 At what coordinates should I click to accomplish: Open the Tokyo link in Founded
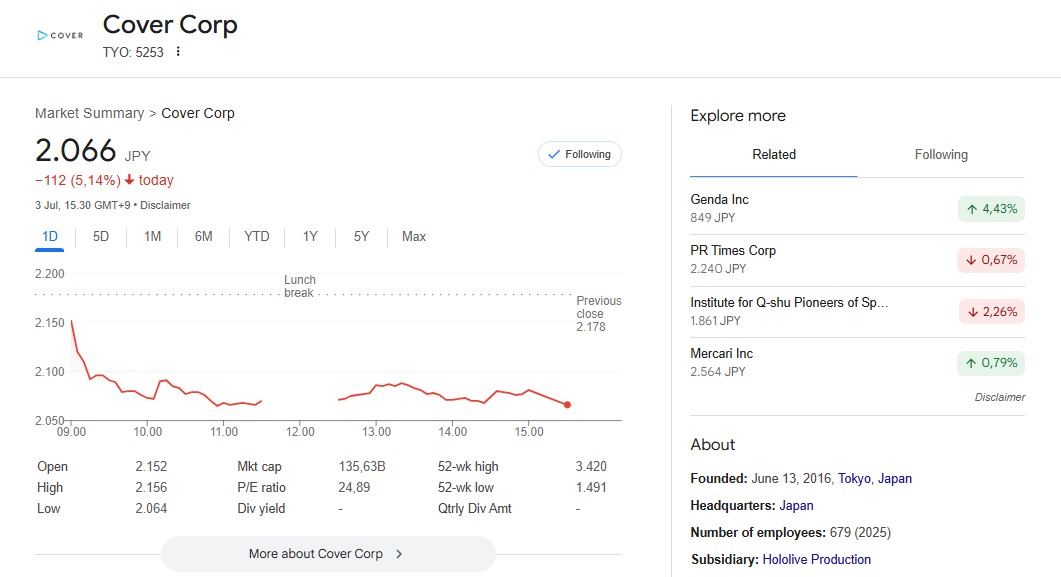pos(854,478)
